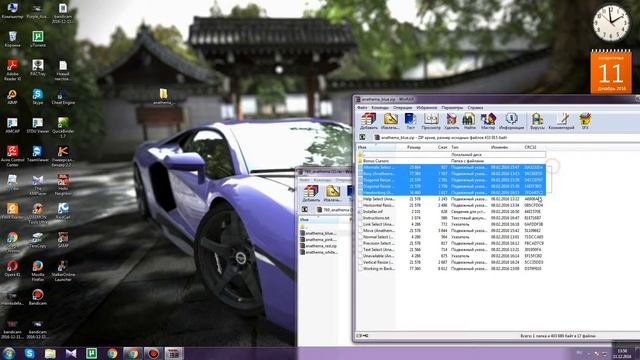Click the archive path field showing anathema_blue.zip
This screenshot has width=640, height=360.
coord(504,138)
